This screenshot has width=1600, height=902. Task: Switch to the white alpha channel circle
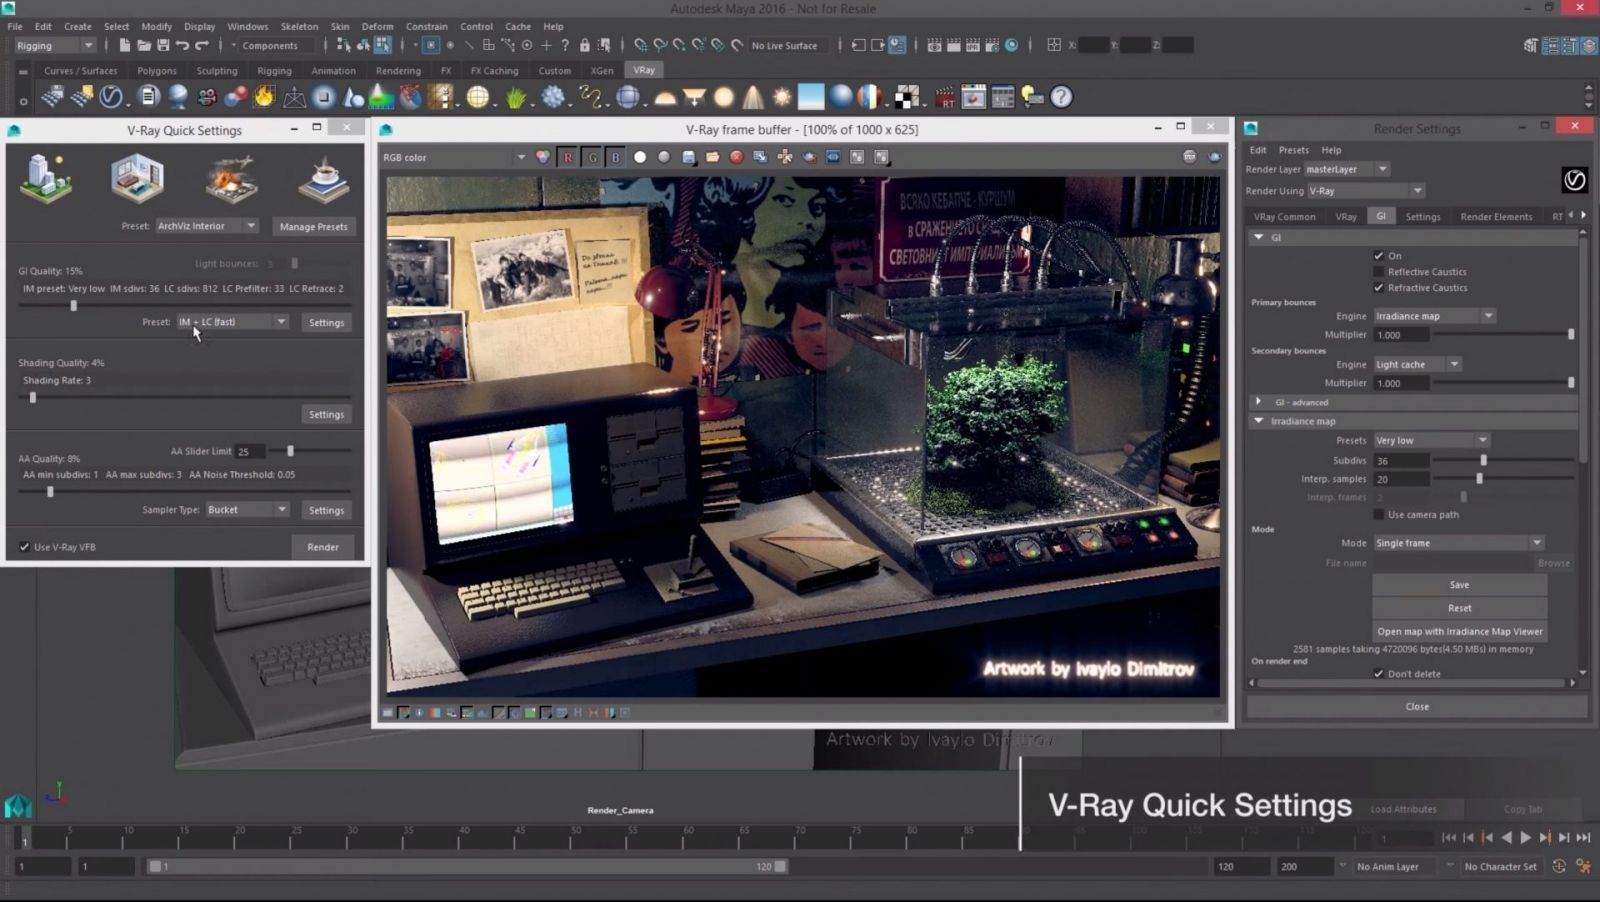pyautogui.click(x=640, y=157)
